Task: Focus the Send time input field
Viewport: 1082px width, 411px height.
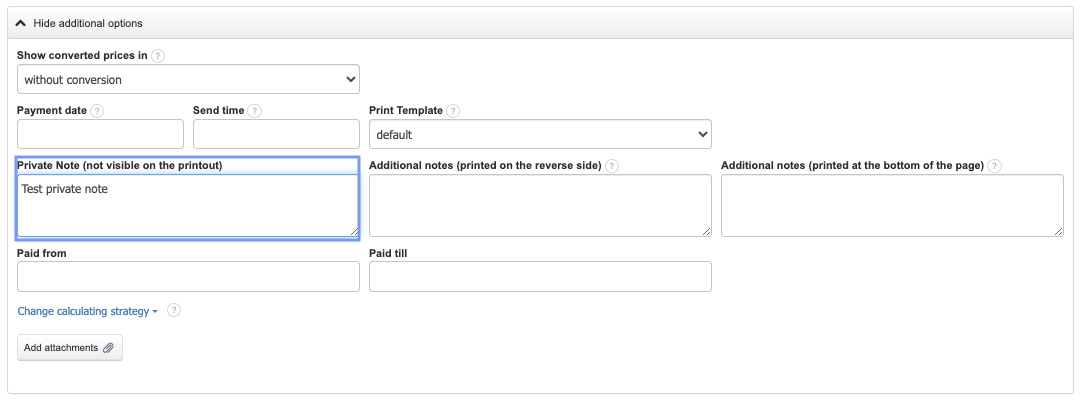Action: click(276, 134)
